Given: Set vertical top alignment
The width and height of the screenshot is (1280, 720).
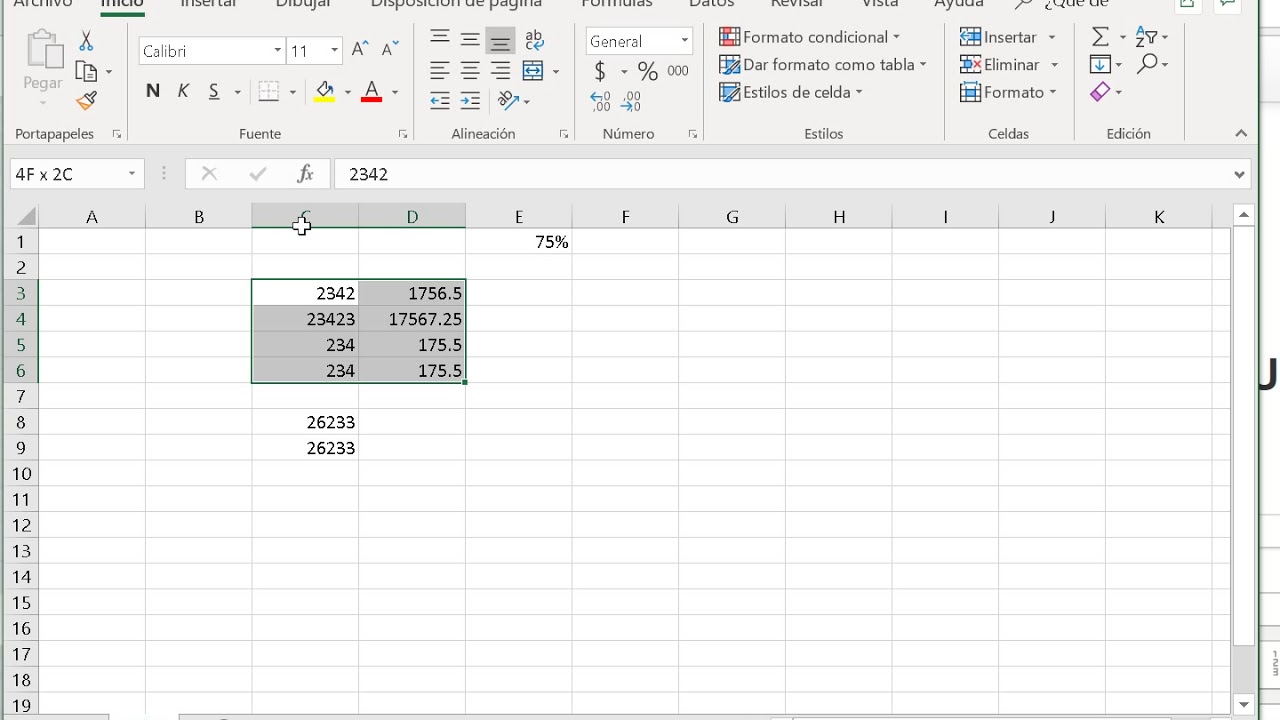Looking at the screenshot, I should (x=440, y=38).
